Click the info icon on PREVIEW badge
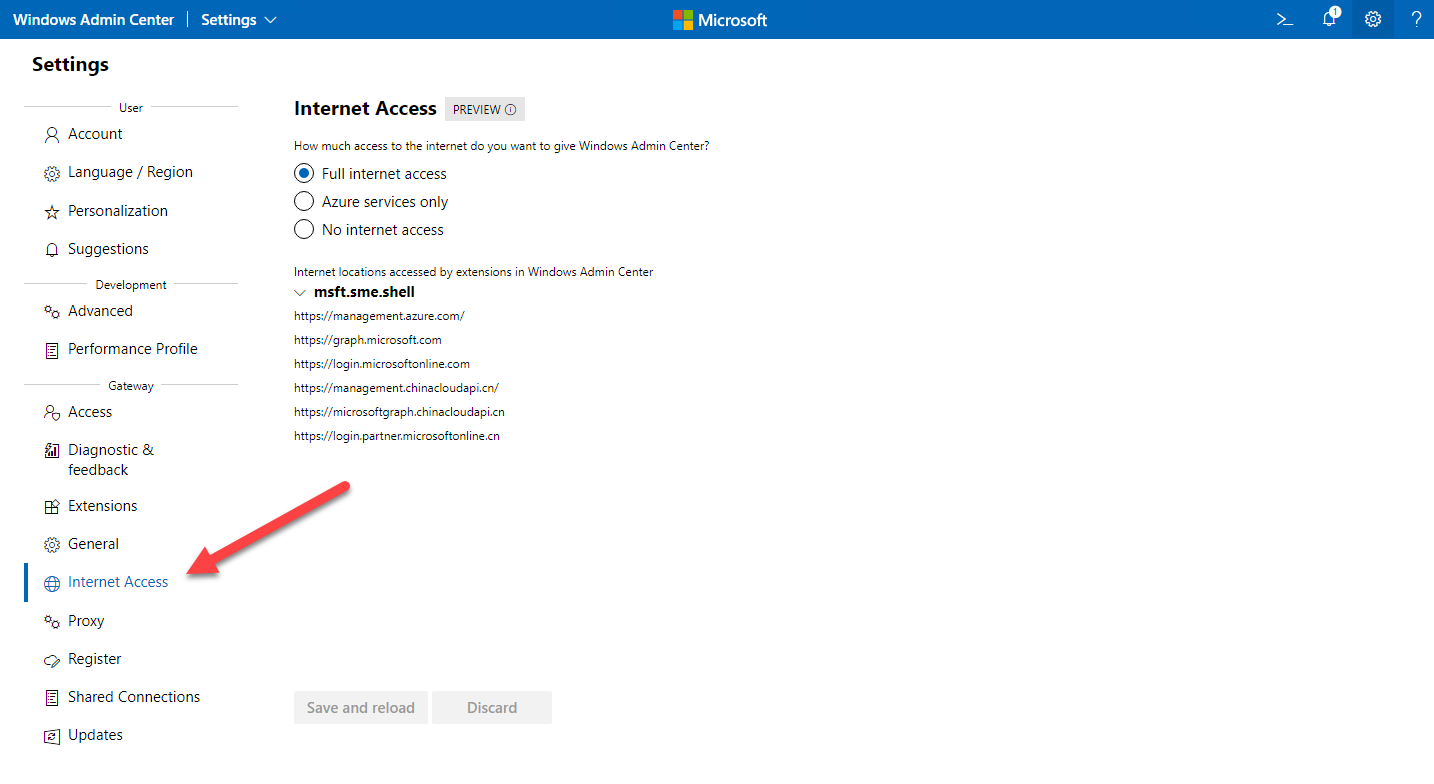The width and height of the screenshot is (1434, 784). coord(510,110)
